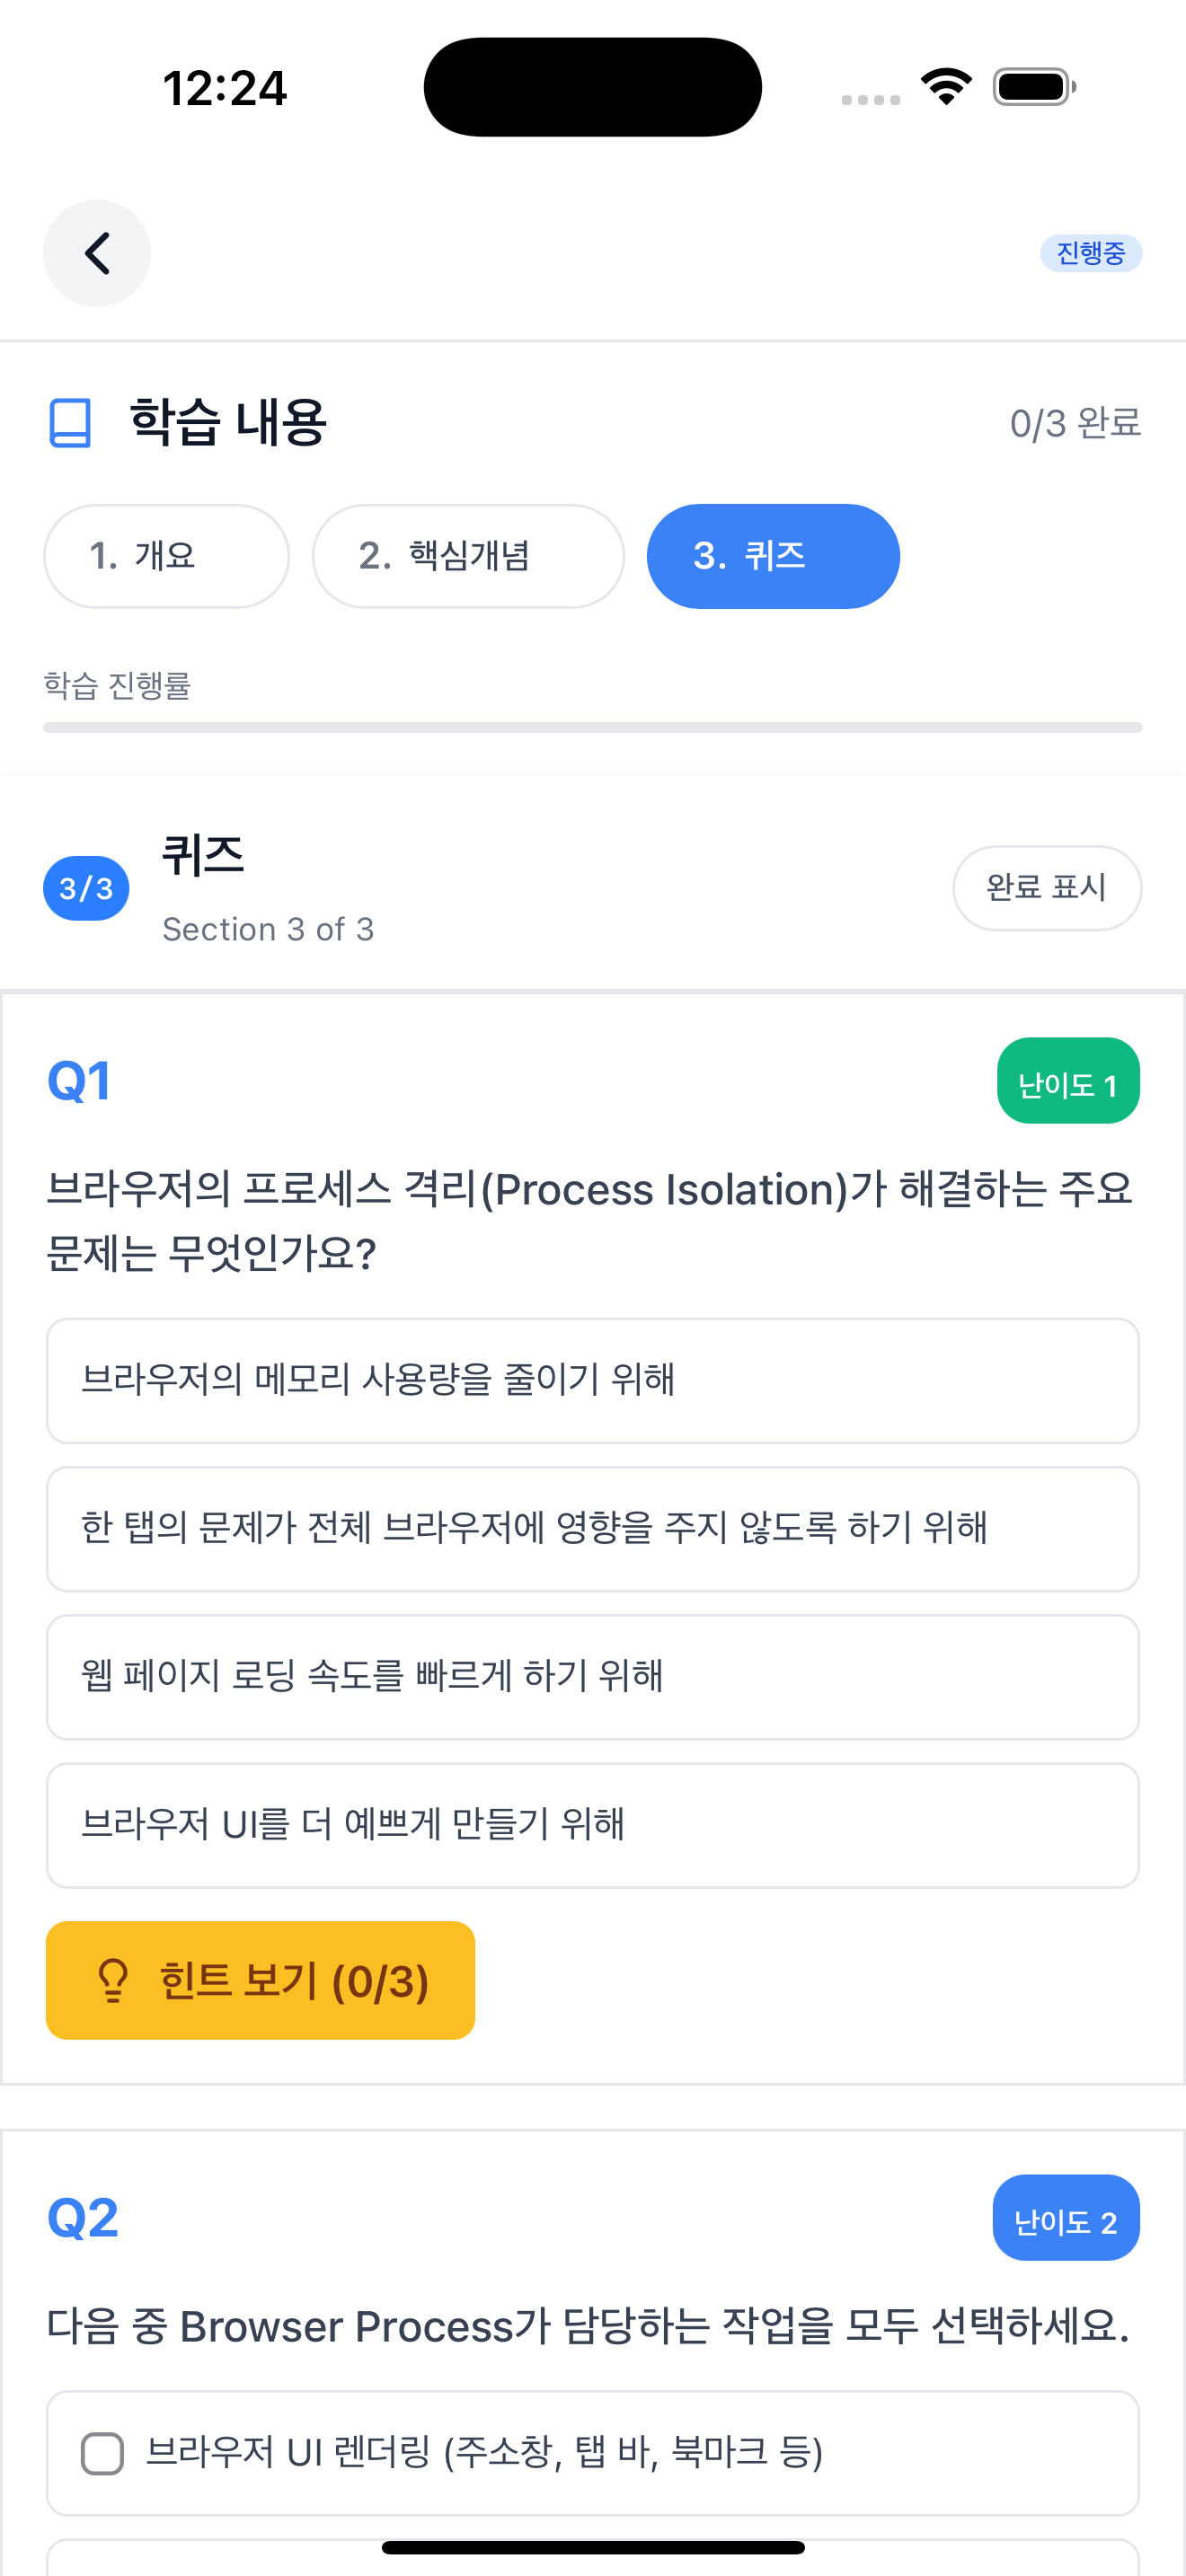The image size is (1186, 2576).
Task: Tap the 진행중 status badge
Action: [x=1090, y=253]
